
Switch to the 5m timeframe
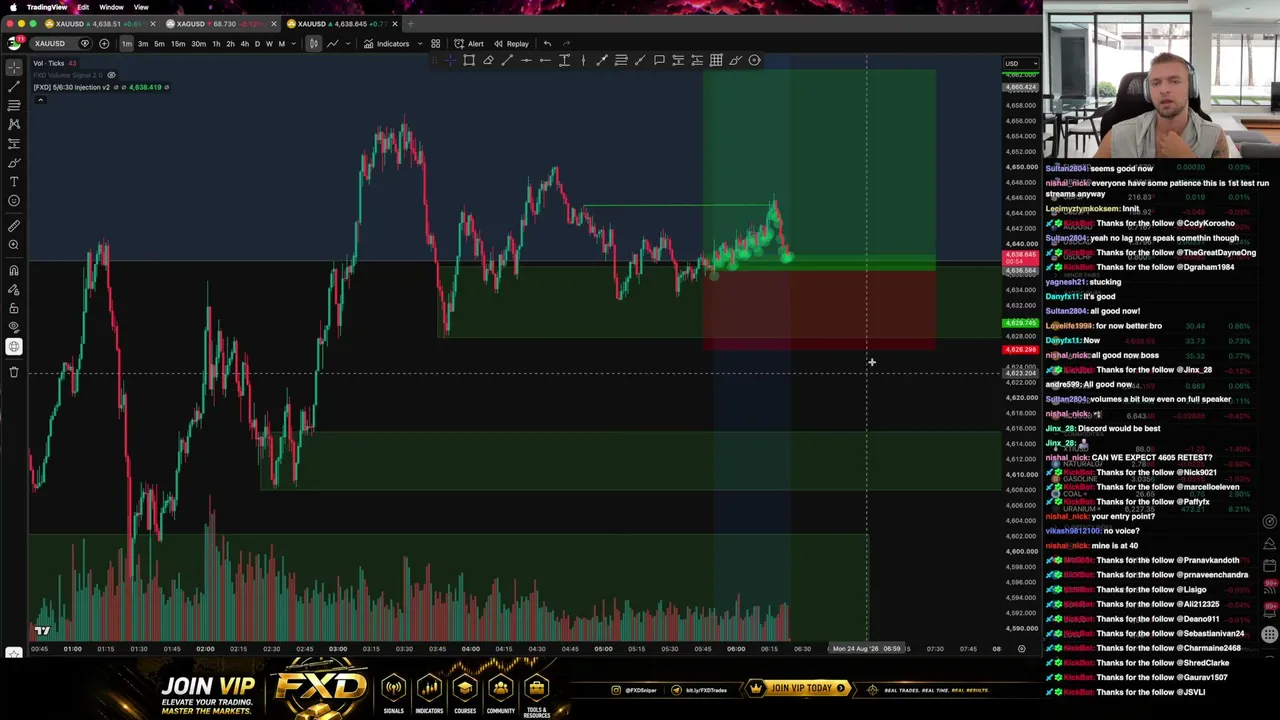pyautogui.click(x=159, y=44)
